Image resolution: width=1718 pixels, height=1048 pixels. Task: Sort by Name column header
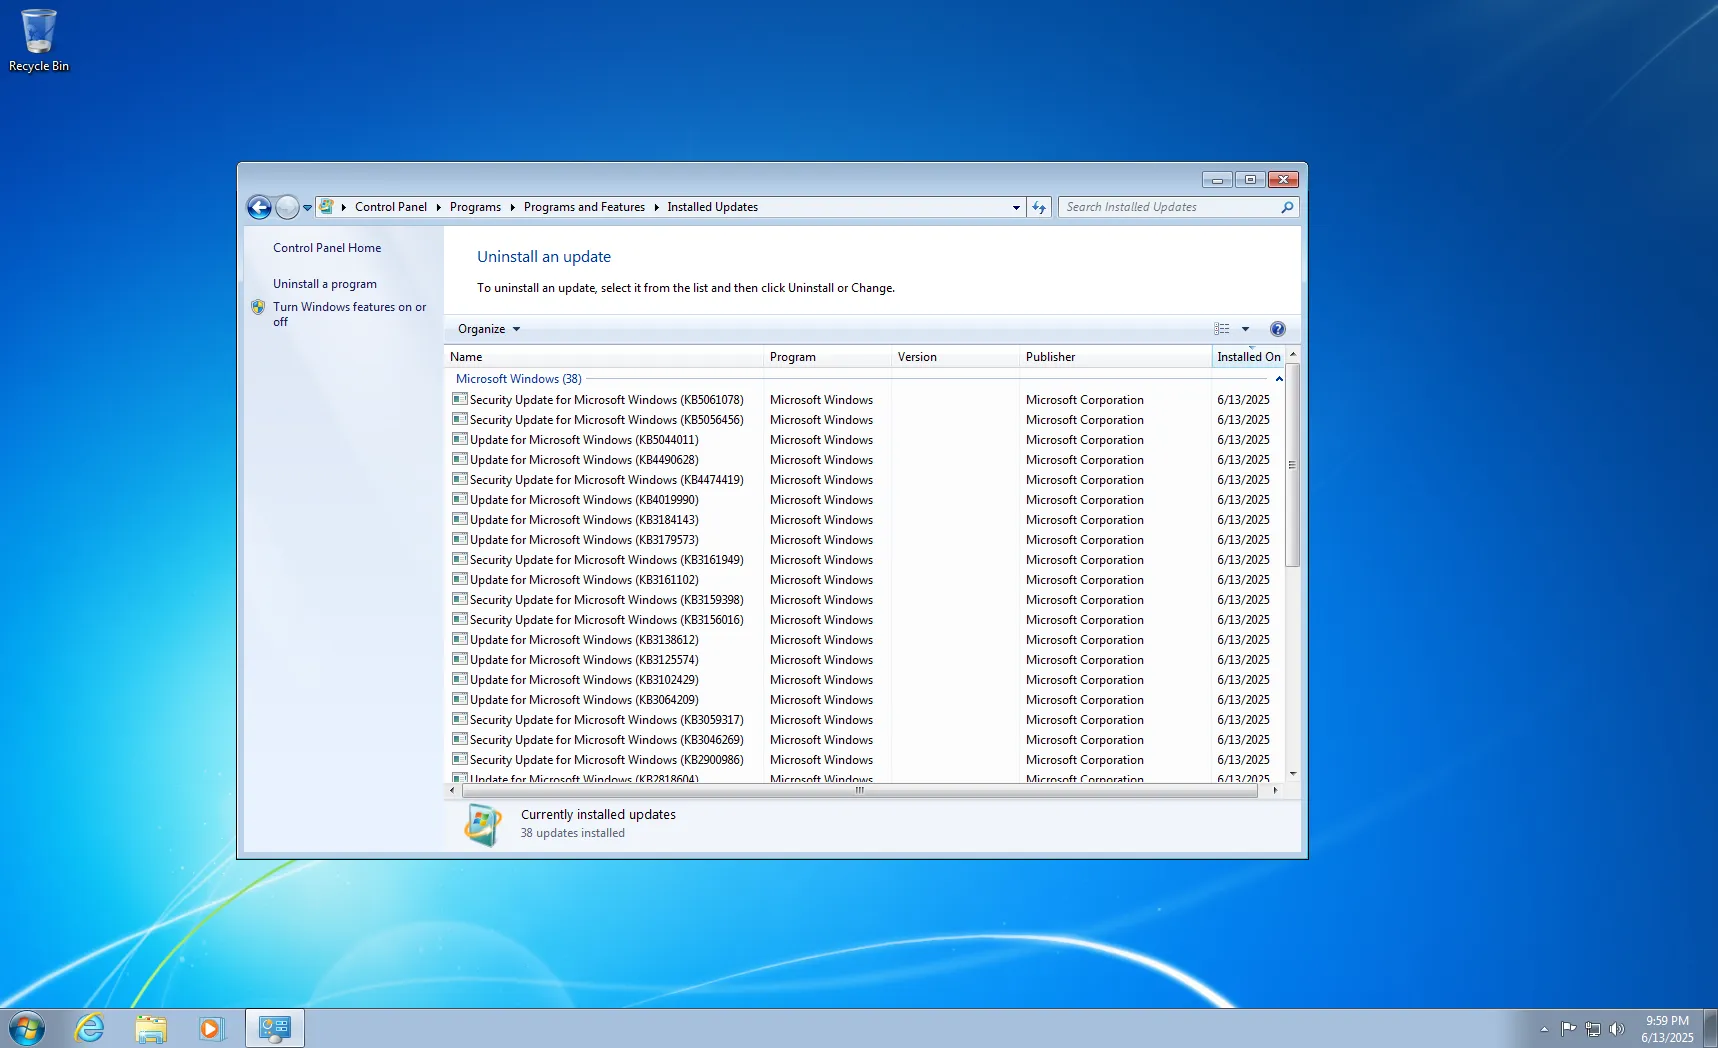point(603,357)
